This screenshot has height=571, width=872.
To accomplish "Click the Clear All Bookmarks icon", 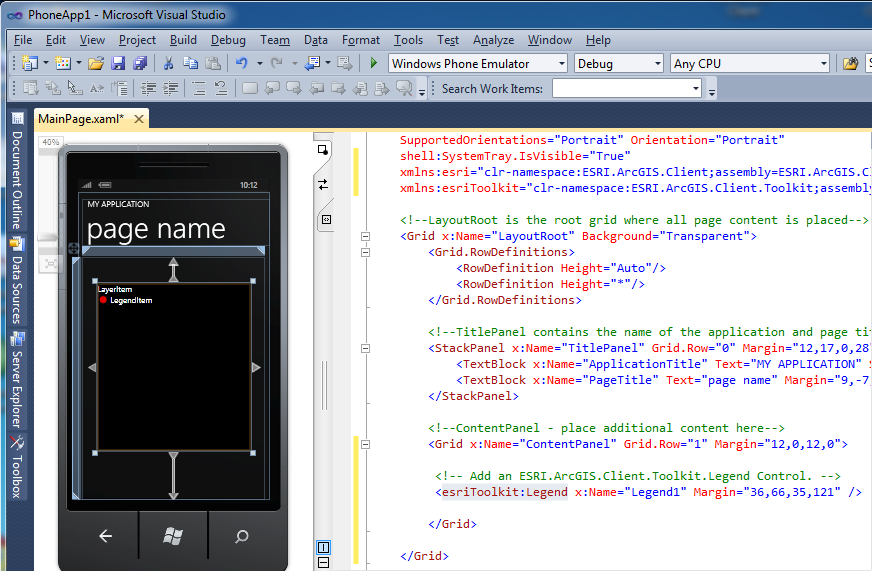I will (x=404, y=88).
